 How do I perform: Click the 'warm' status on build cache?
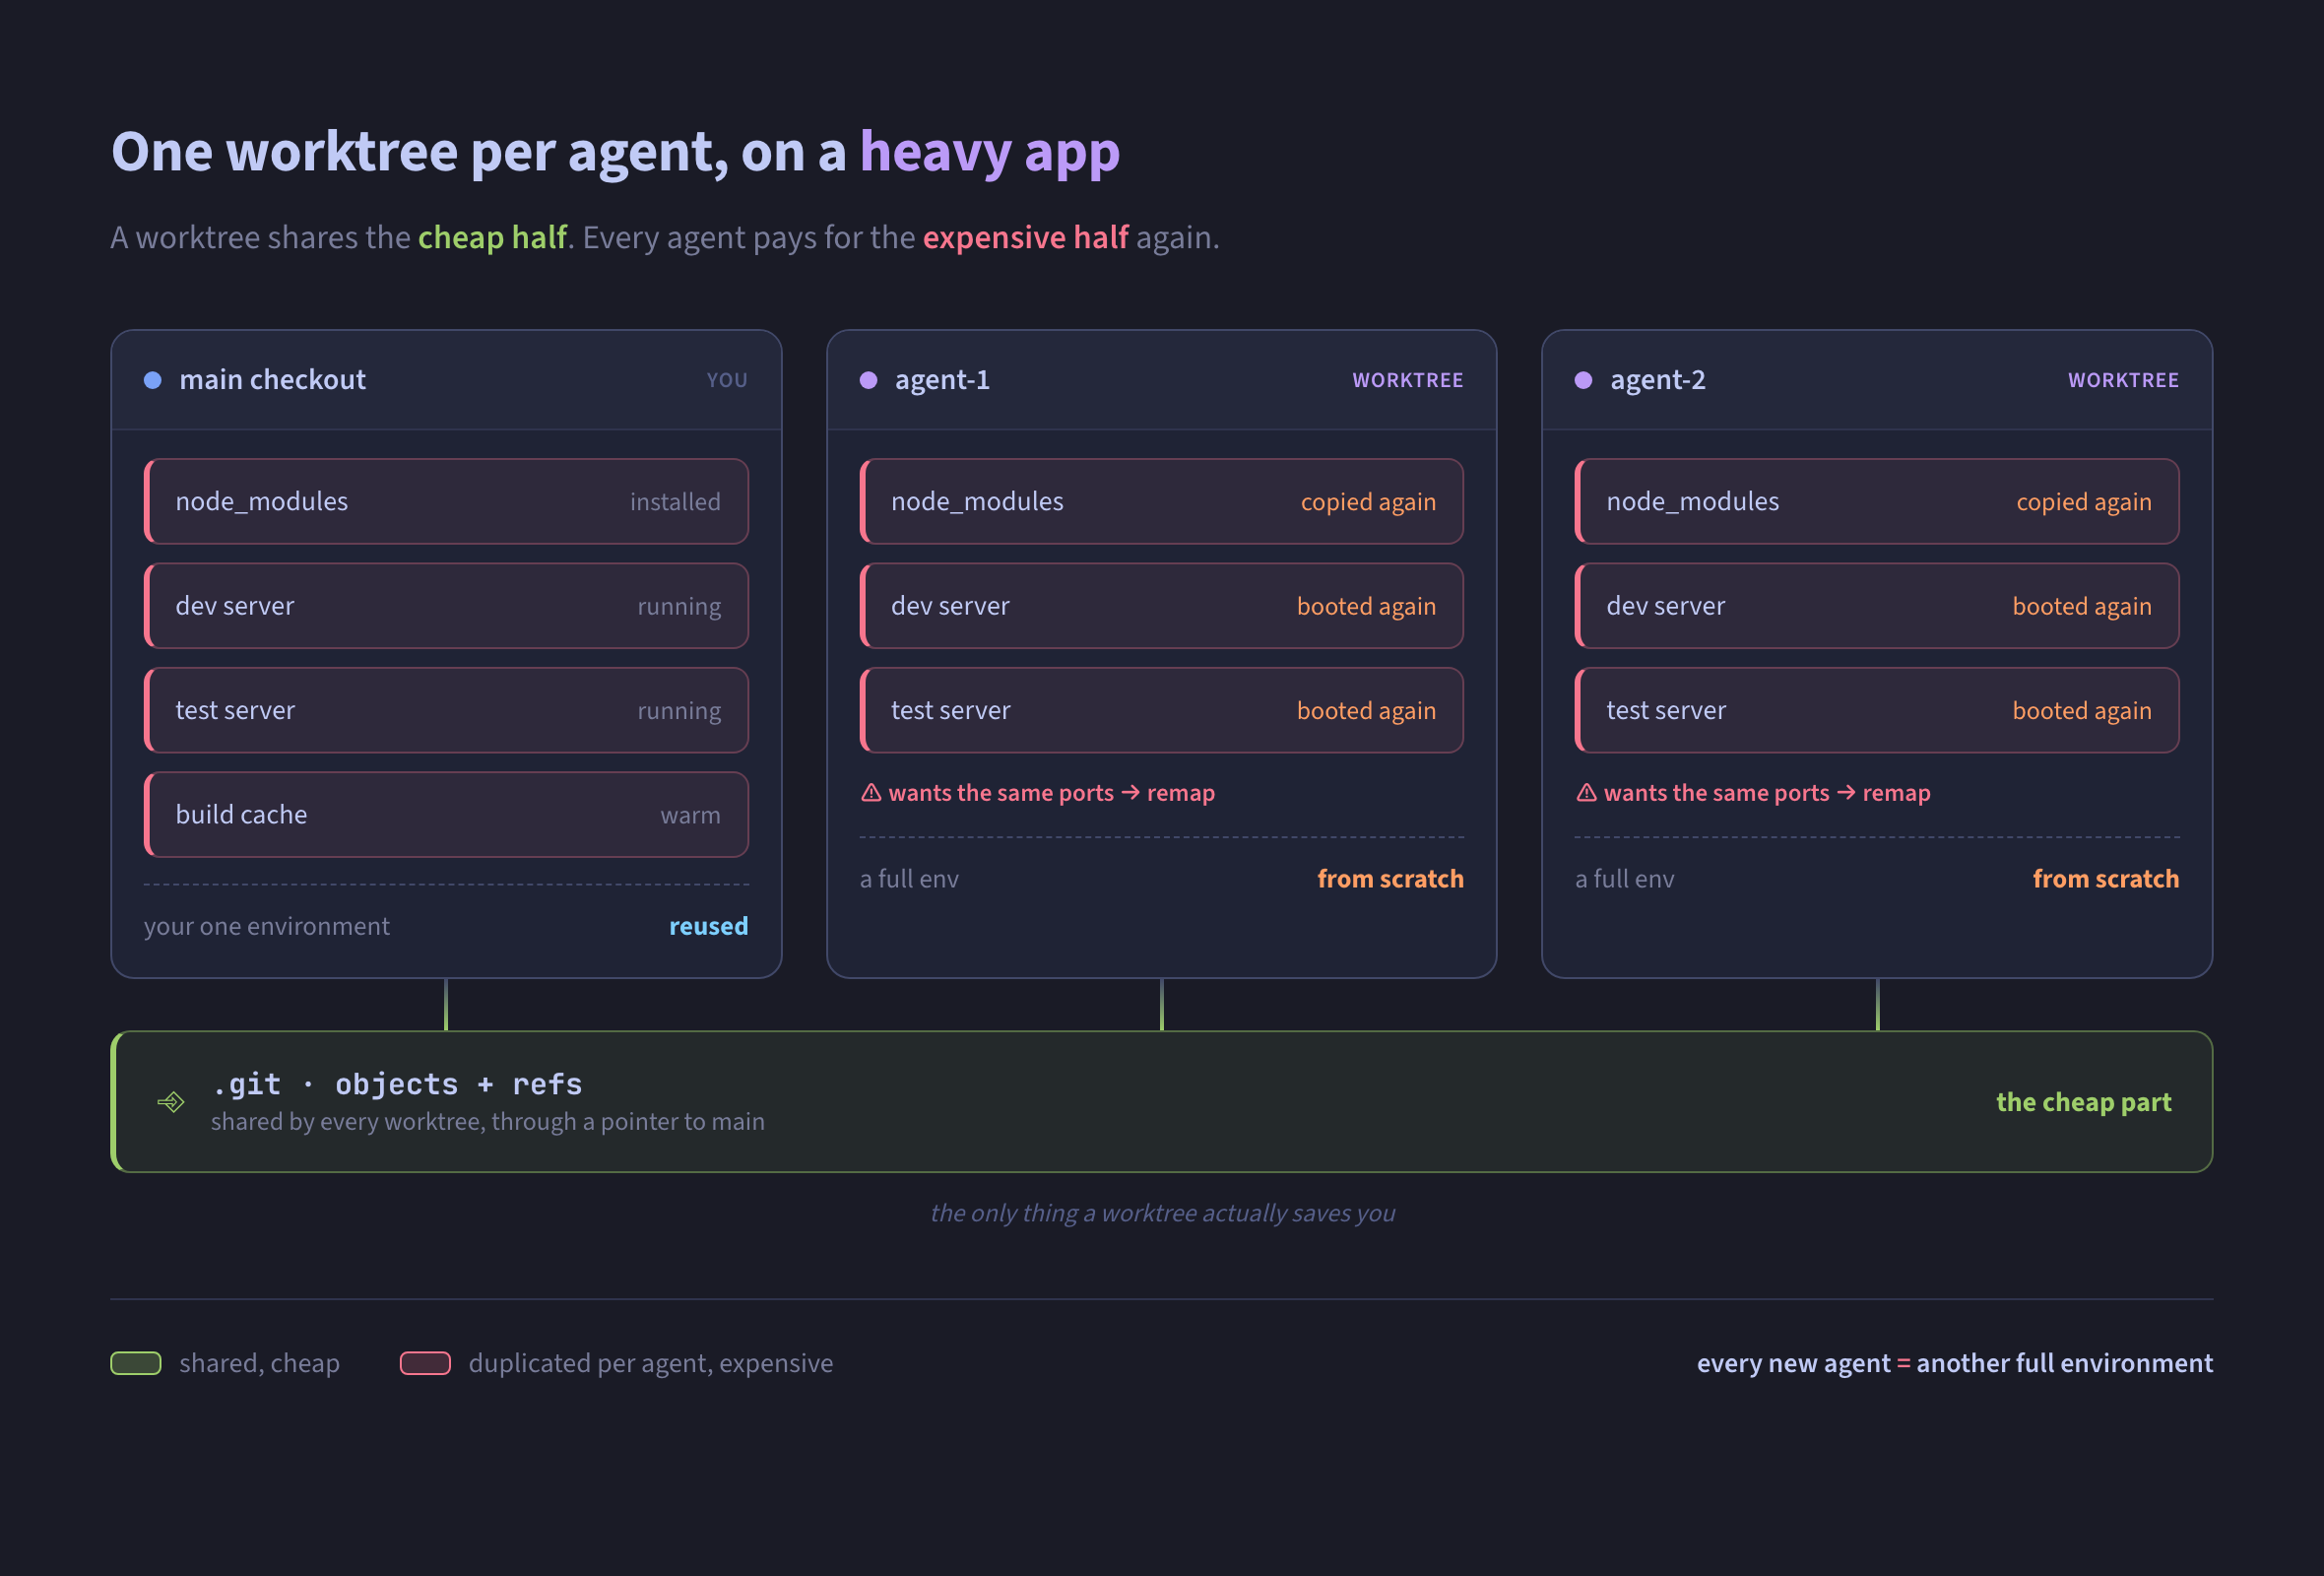pyautogui.click(x=690, y=815)
